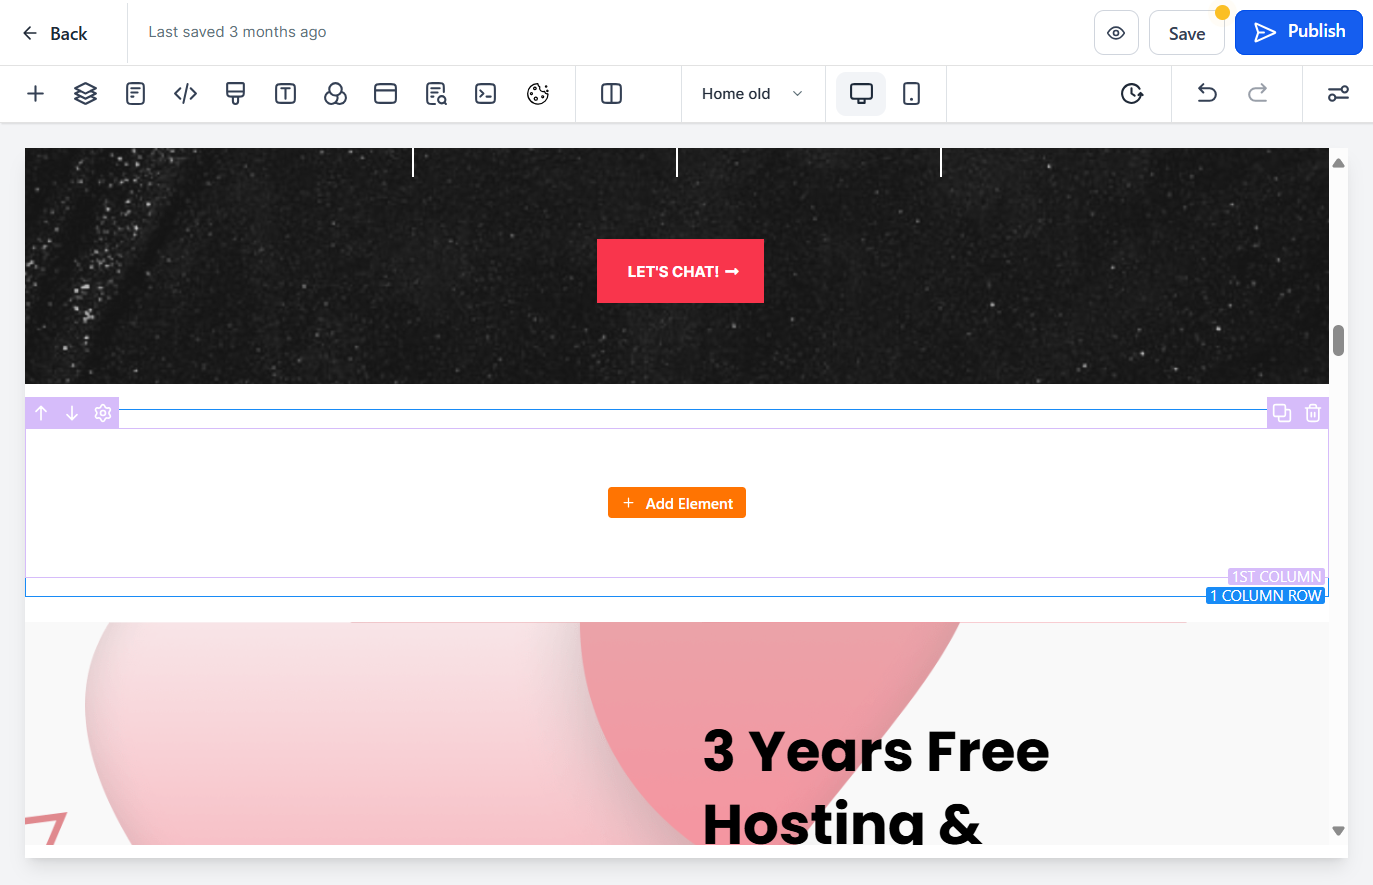Toggle the split panel layout icon

(x=611, y=94)
